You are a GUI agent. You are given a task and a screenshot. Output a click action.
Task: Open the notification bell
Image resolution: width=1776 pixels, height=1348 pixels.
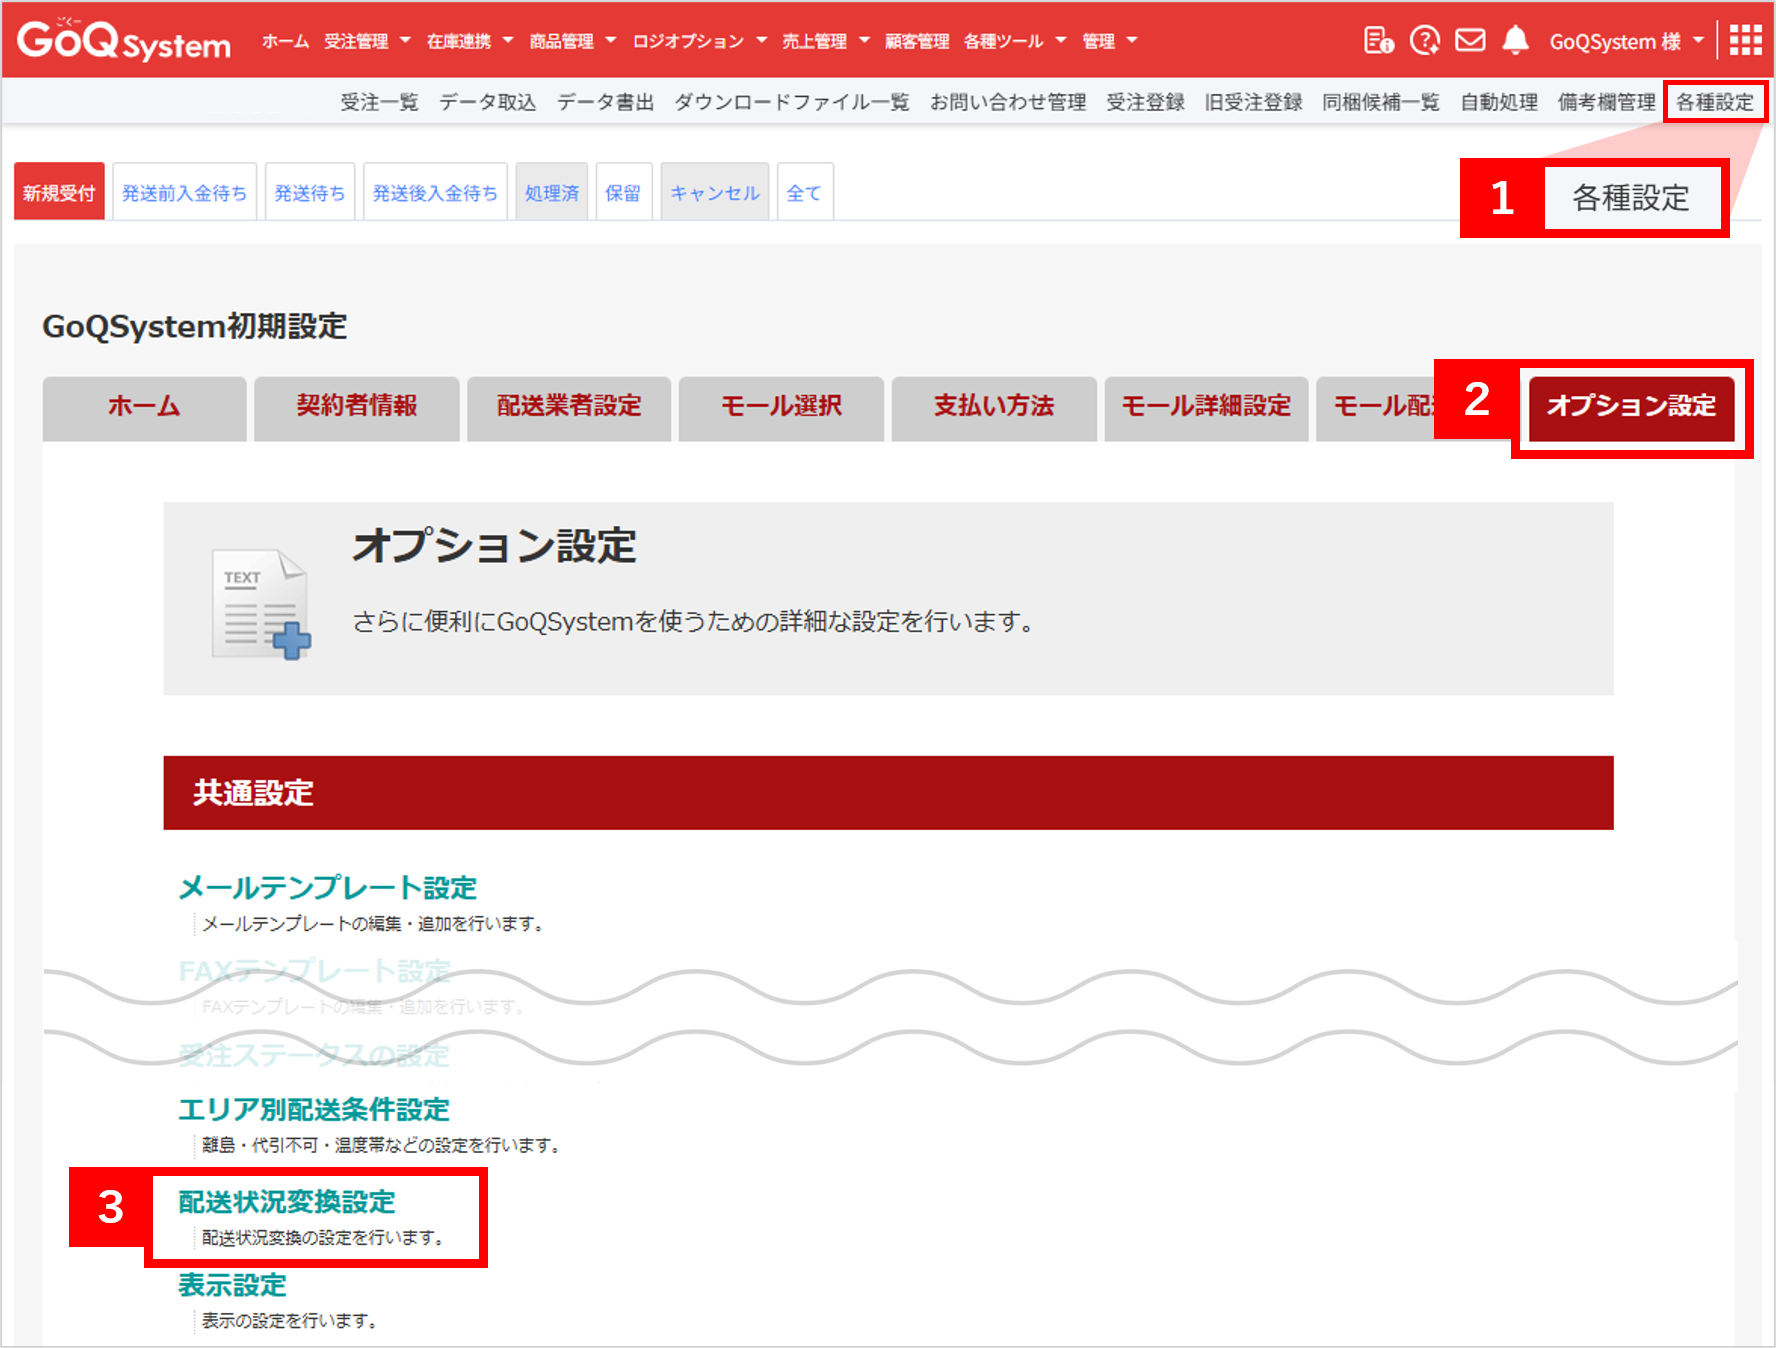click(1515, 41)
